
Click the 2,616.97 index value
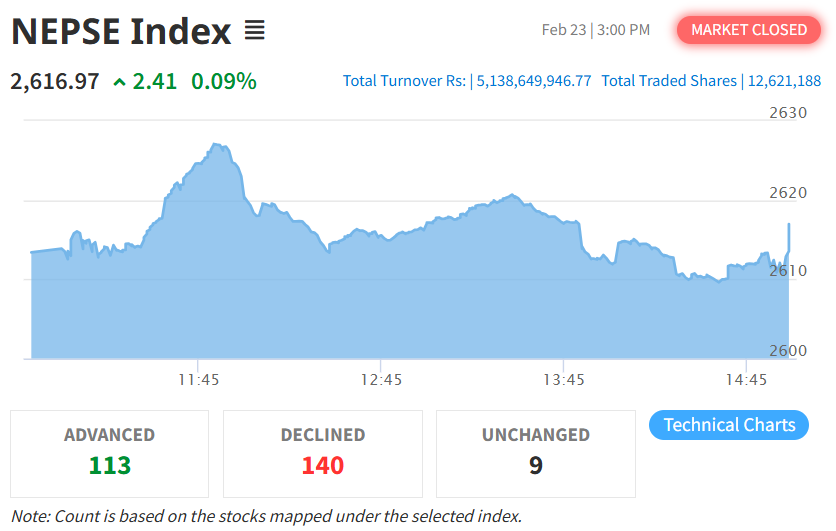coord(55,81)
